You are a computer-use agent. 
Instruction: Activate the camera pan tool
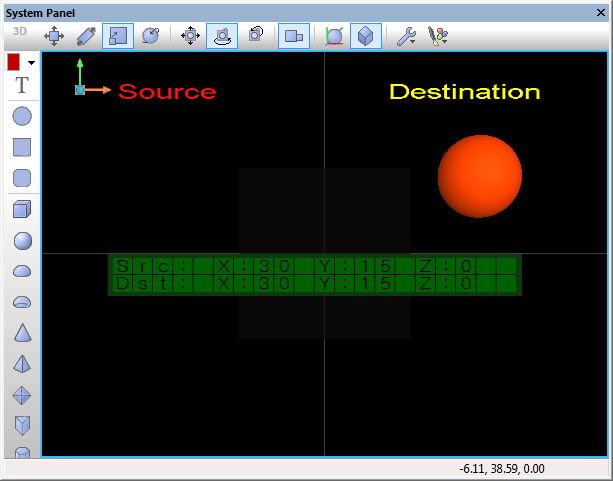[190, 36]
